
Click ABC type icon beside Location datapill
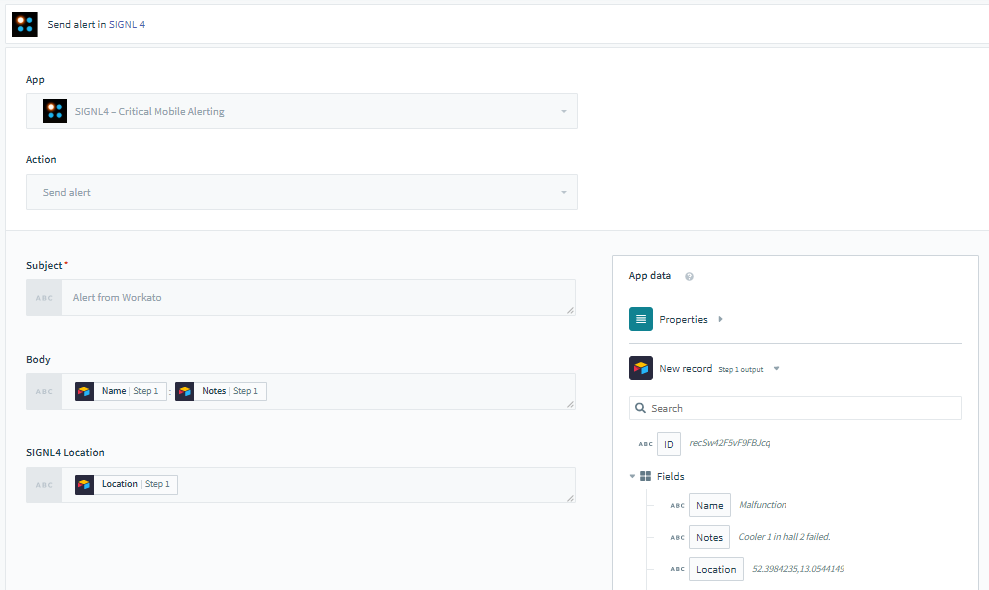[x=677, y=569]
